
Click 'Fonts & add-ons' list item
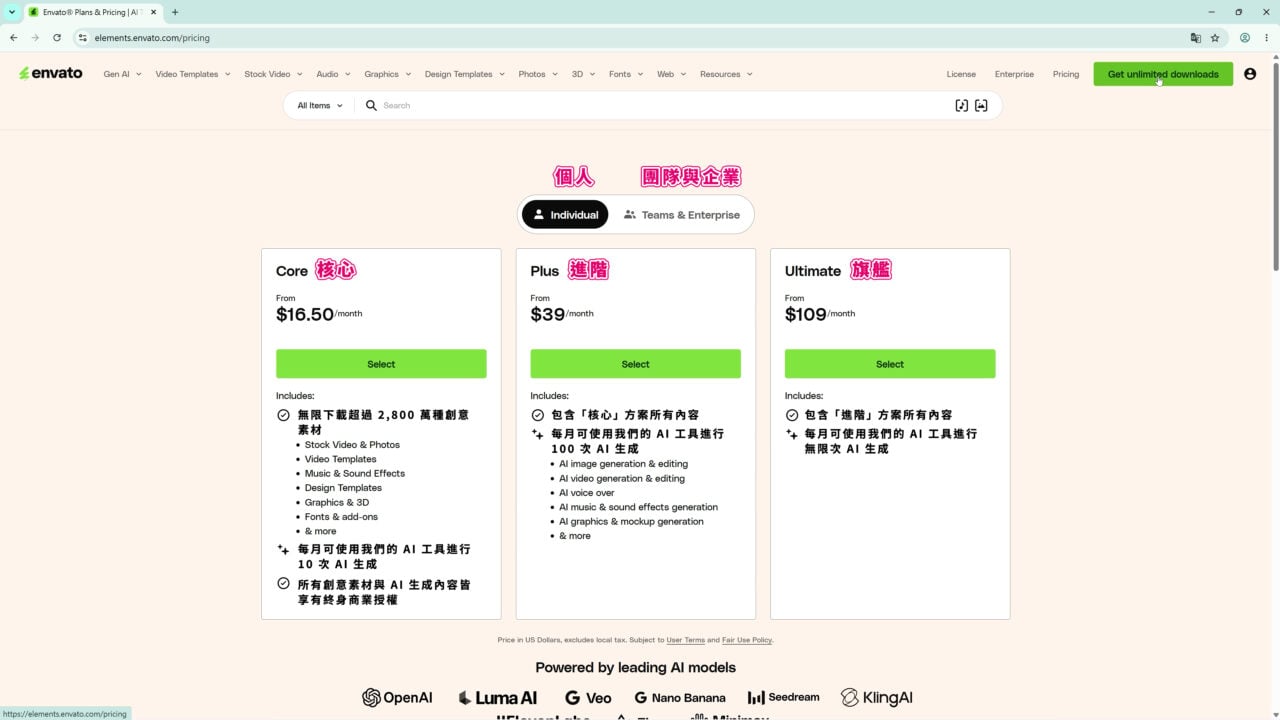[341, 517]
